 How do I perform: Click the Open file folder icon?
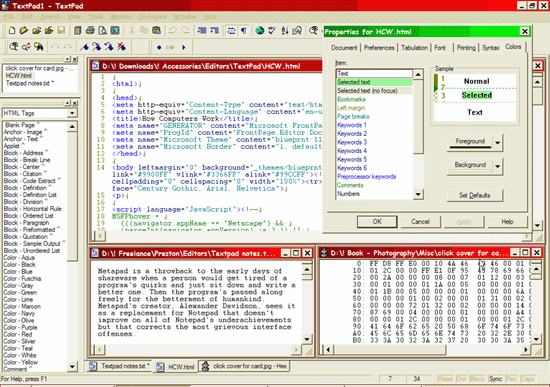tap(24, 31)
